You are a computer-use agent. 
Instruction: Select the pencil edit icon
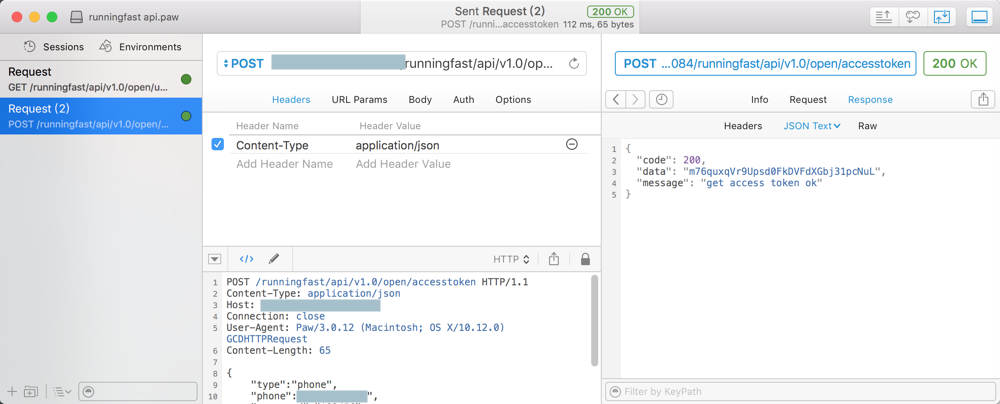pos(274,259)
